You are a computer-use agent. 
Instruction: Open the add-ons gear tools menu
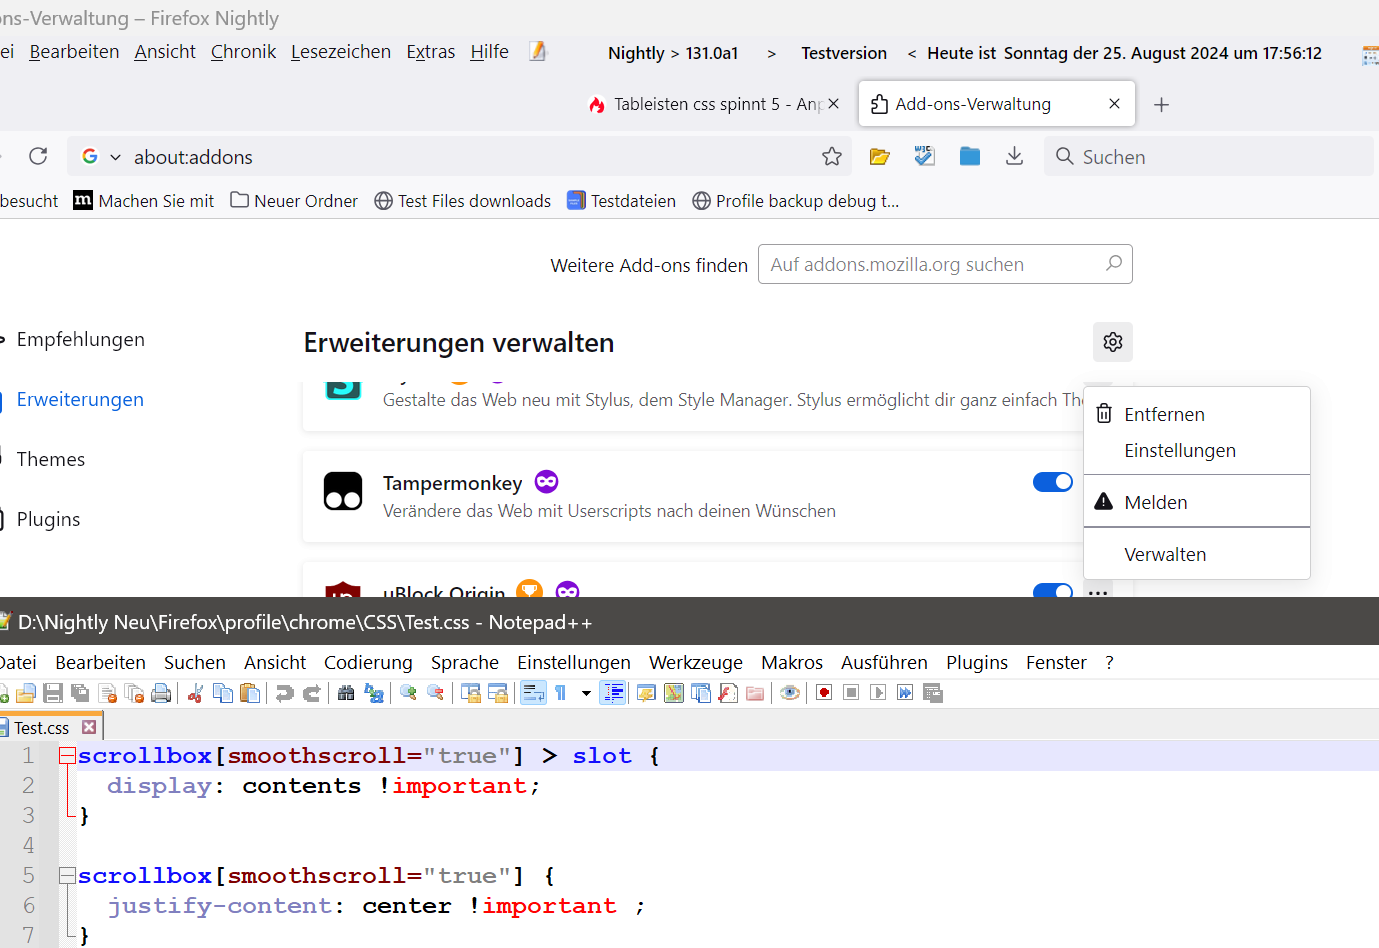1113,342
